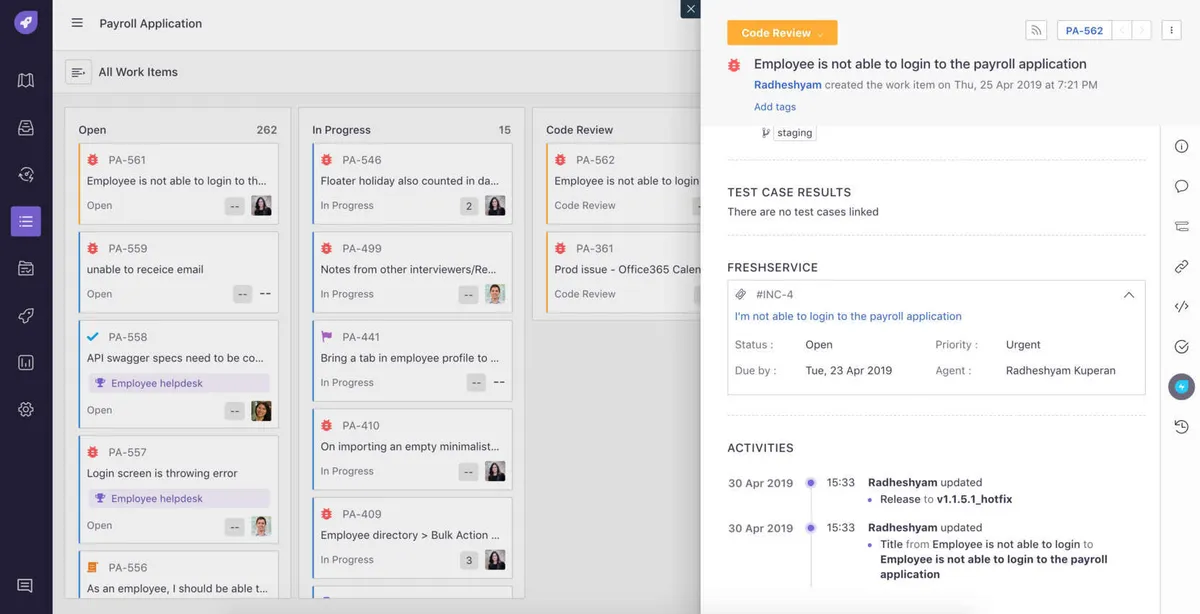The height and width of the screenshot is (614, 1200).
Task: Open the activity history clock icon
Action: pyautogui.click(x=1181, y=427)
